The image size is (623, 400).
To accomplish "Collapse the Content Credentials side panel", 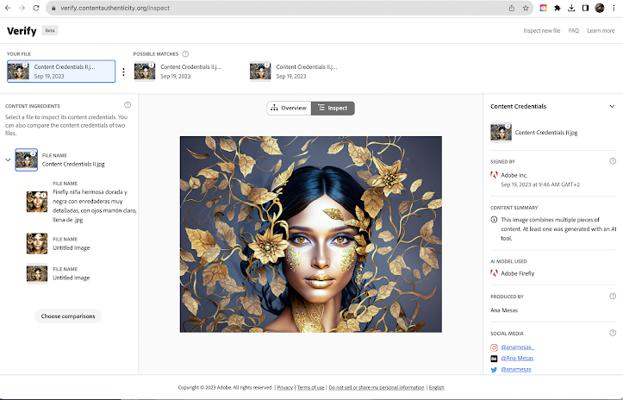I will [x=611, y=105].
